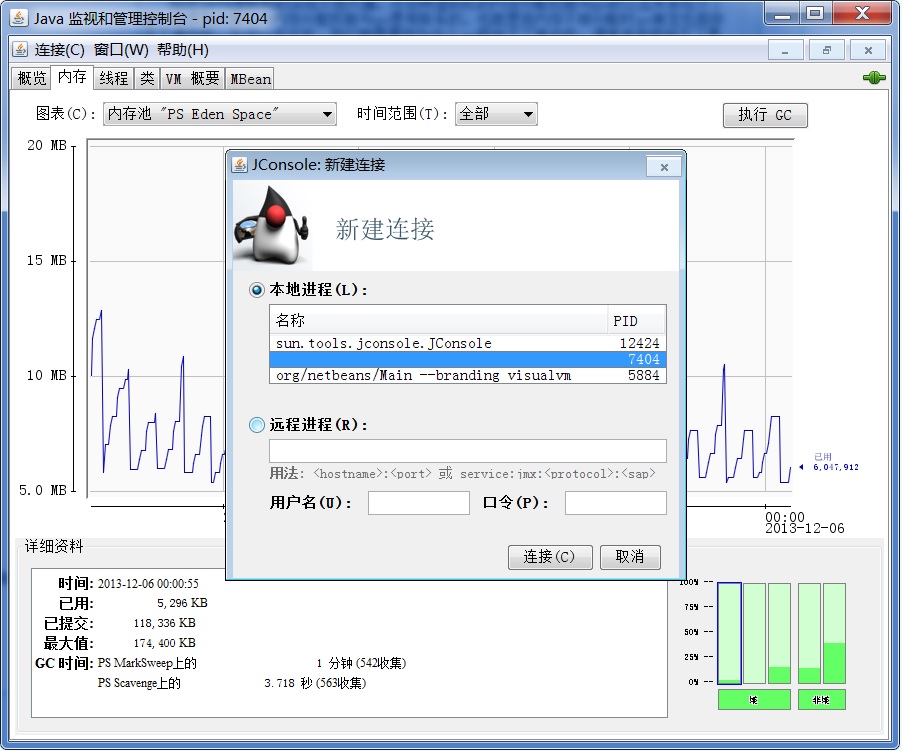Viewport: 902px width, 751px height.
Task: Select the sun.tools.jconsole.JConsole process row
Action: [468, 343]
